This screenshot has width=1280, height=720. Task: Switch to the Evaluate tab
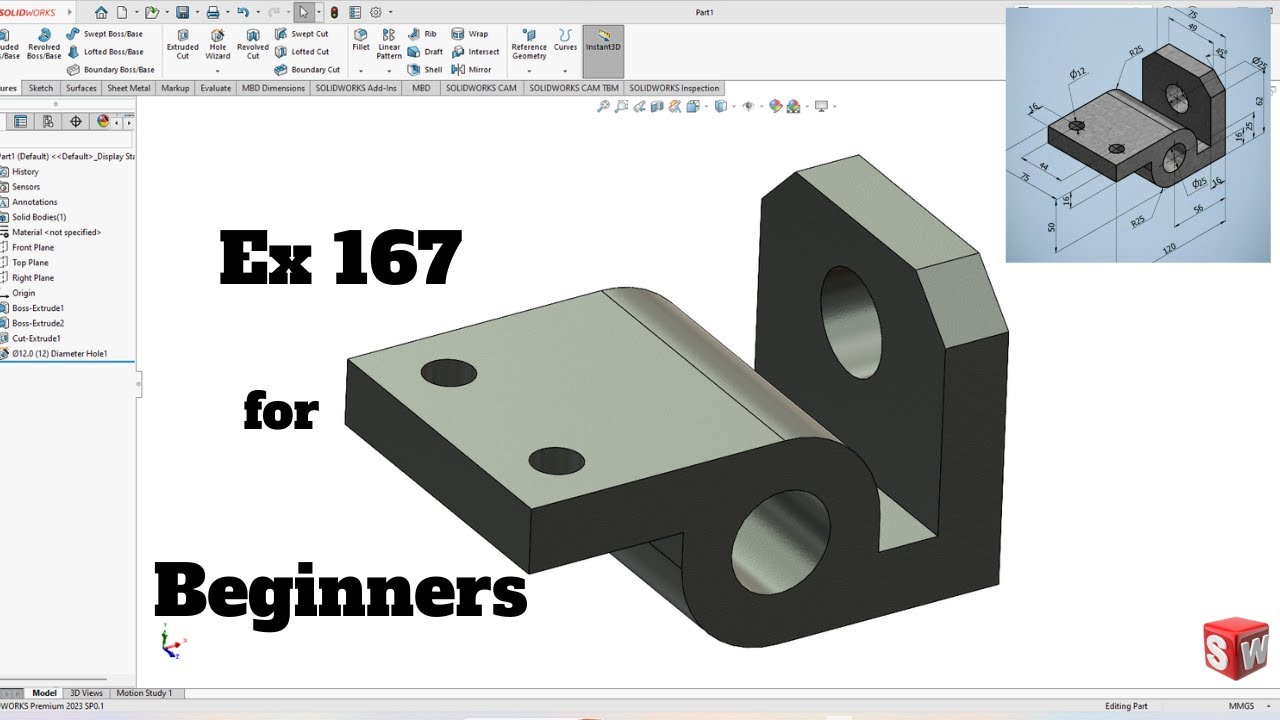215,88
